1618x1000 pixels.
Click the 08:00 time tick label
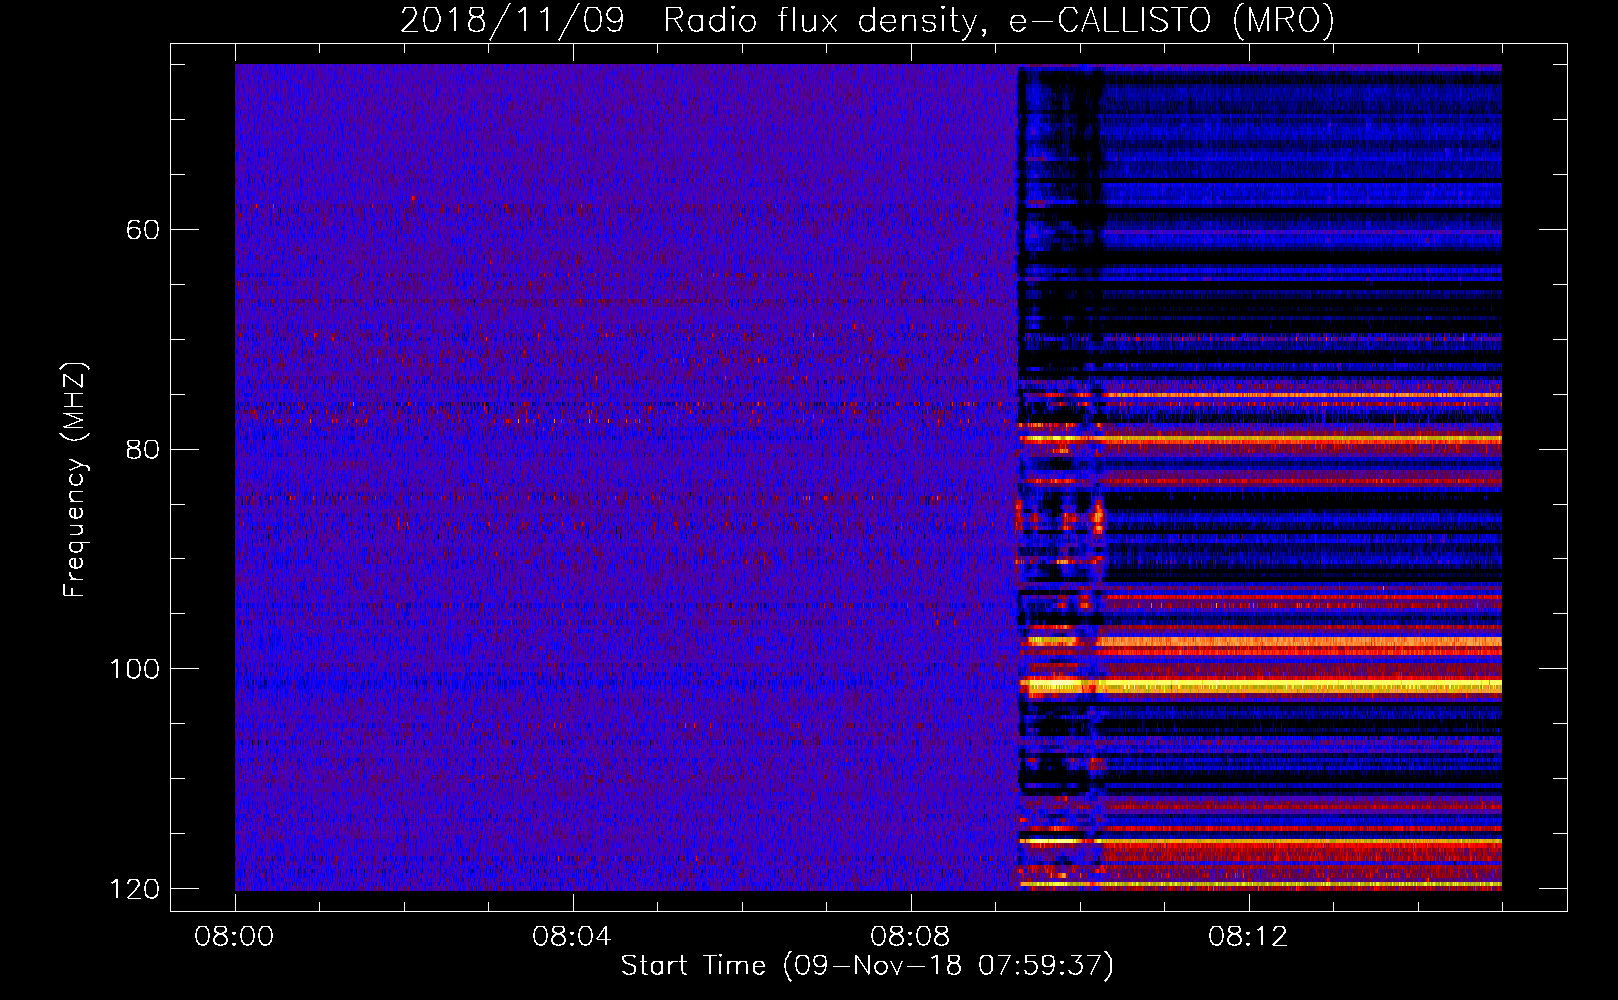235,937
